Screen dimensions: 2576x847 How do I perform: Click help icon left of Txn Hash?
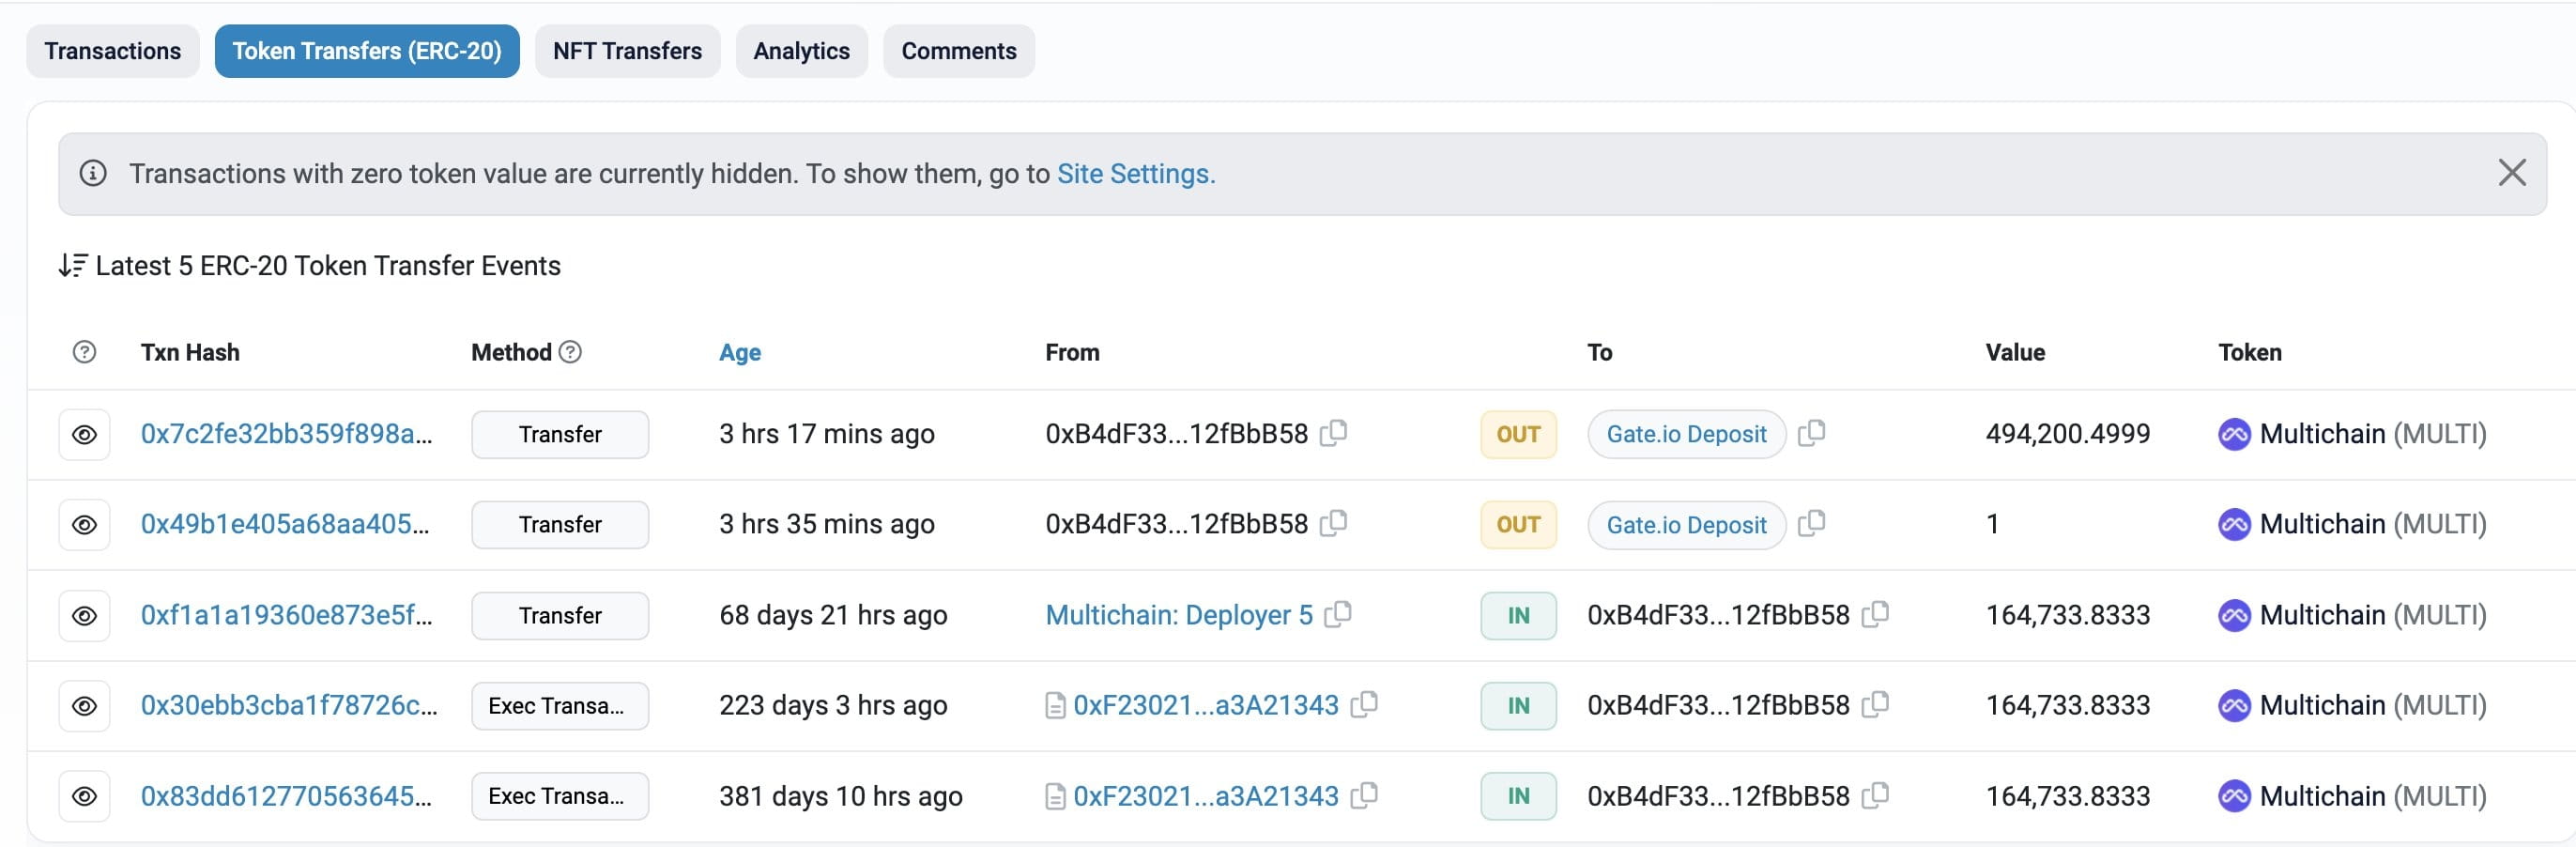(x=85, y=352)
